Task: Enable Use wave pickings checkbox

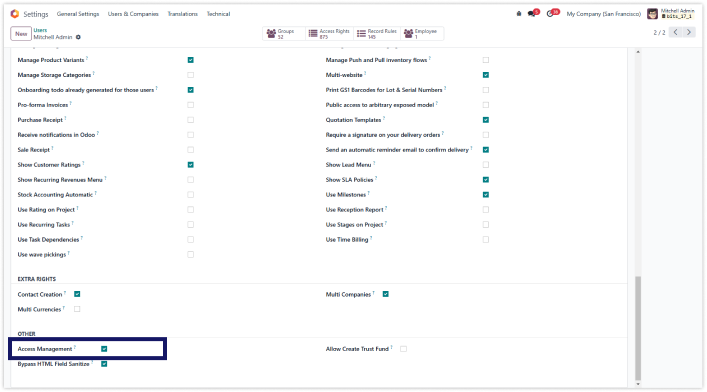Action: point(191,254)
